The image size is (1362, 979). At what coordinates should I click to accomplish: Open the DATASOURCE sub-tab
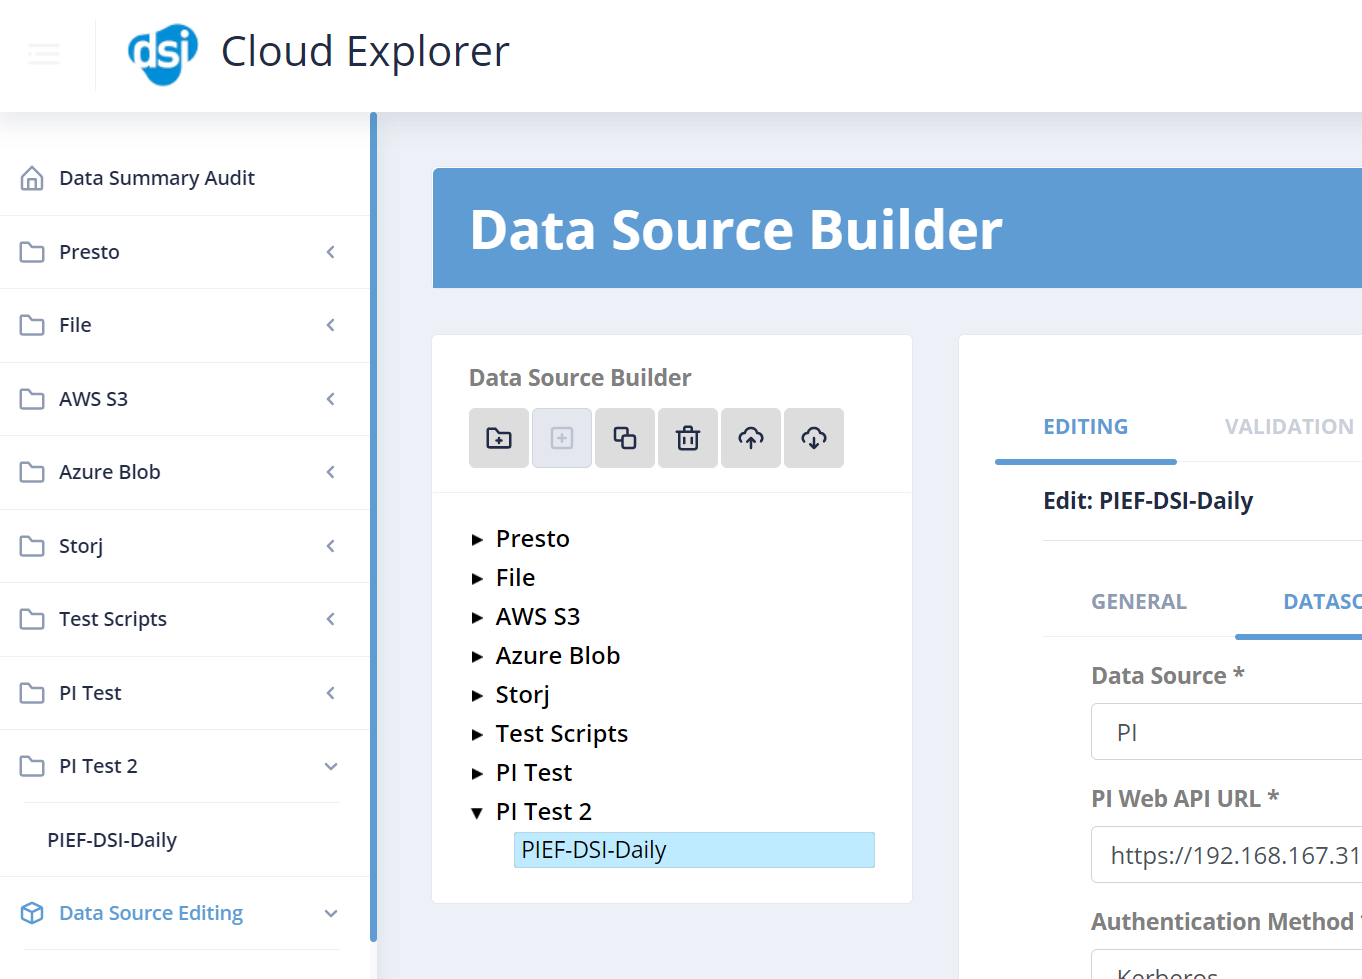pyautogui.click(x=1322, y=602)
